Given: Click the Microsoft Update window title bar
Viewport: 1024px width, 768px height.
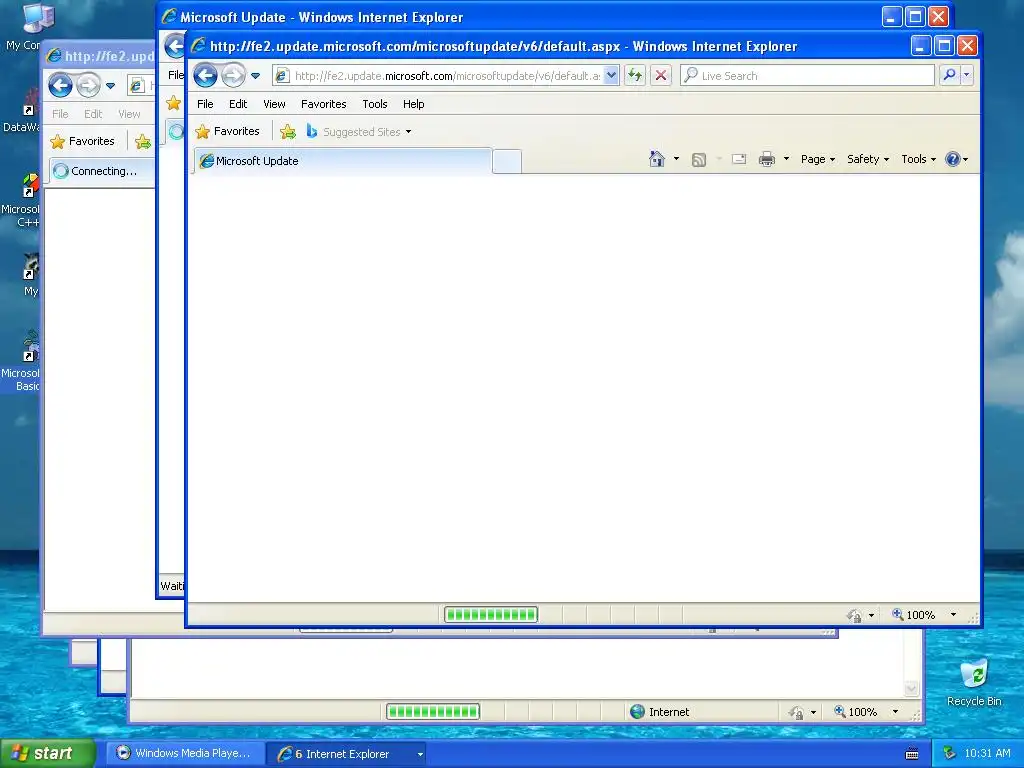Looking at the screenshot, I should [519, 16].
